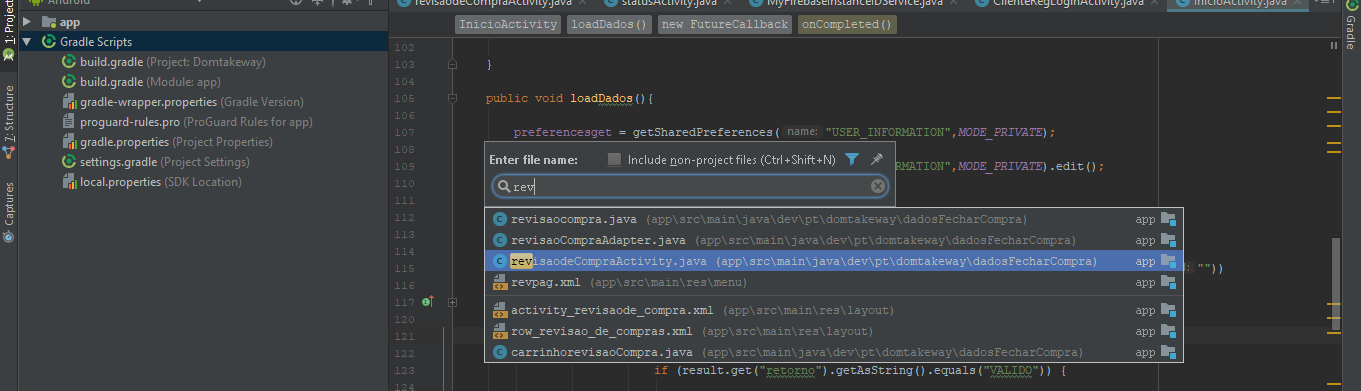Click the loadDados() breadcrumb
The width and height of the screenshot is (1361, 391).
[610, 24]
